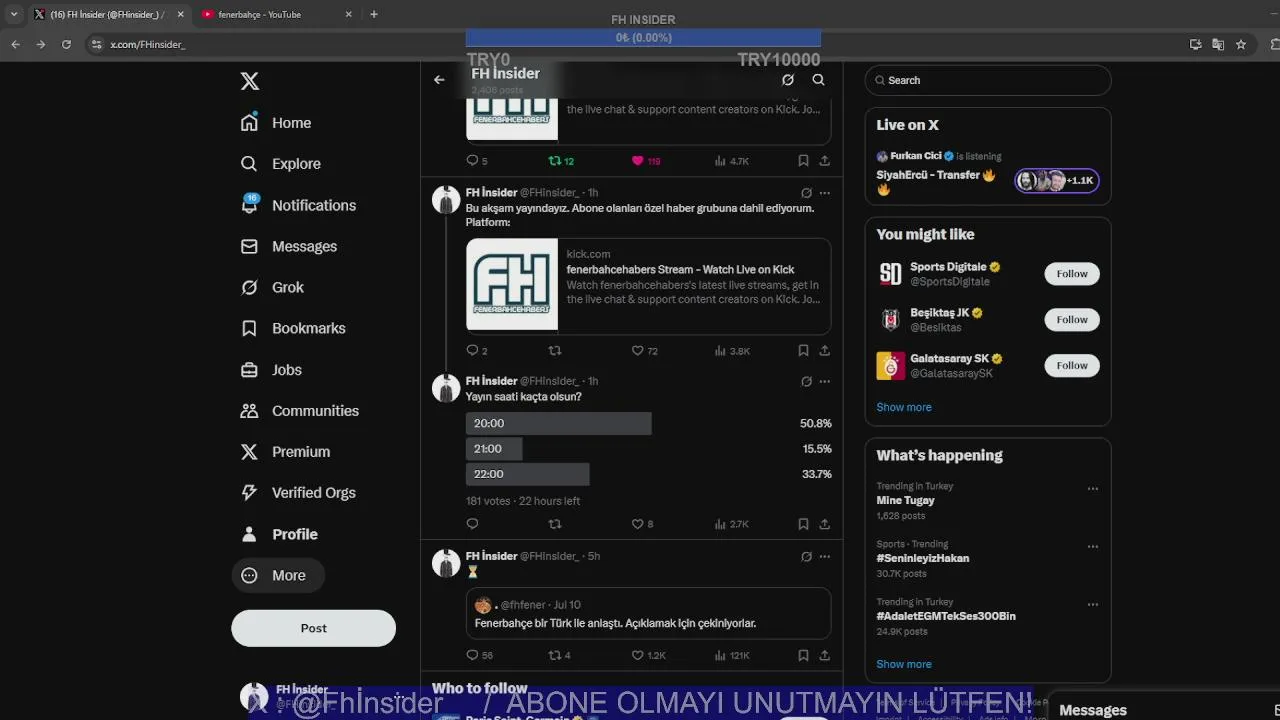Open options for Mine Tugay trend
Image resolution: width=1280 pixels, height=720 pixels.
click(x=1093, y=489)
